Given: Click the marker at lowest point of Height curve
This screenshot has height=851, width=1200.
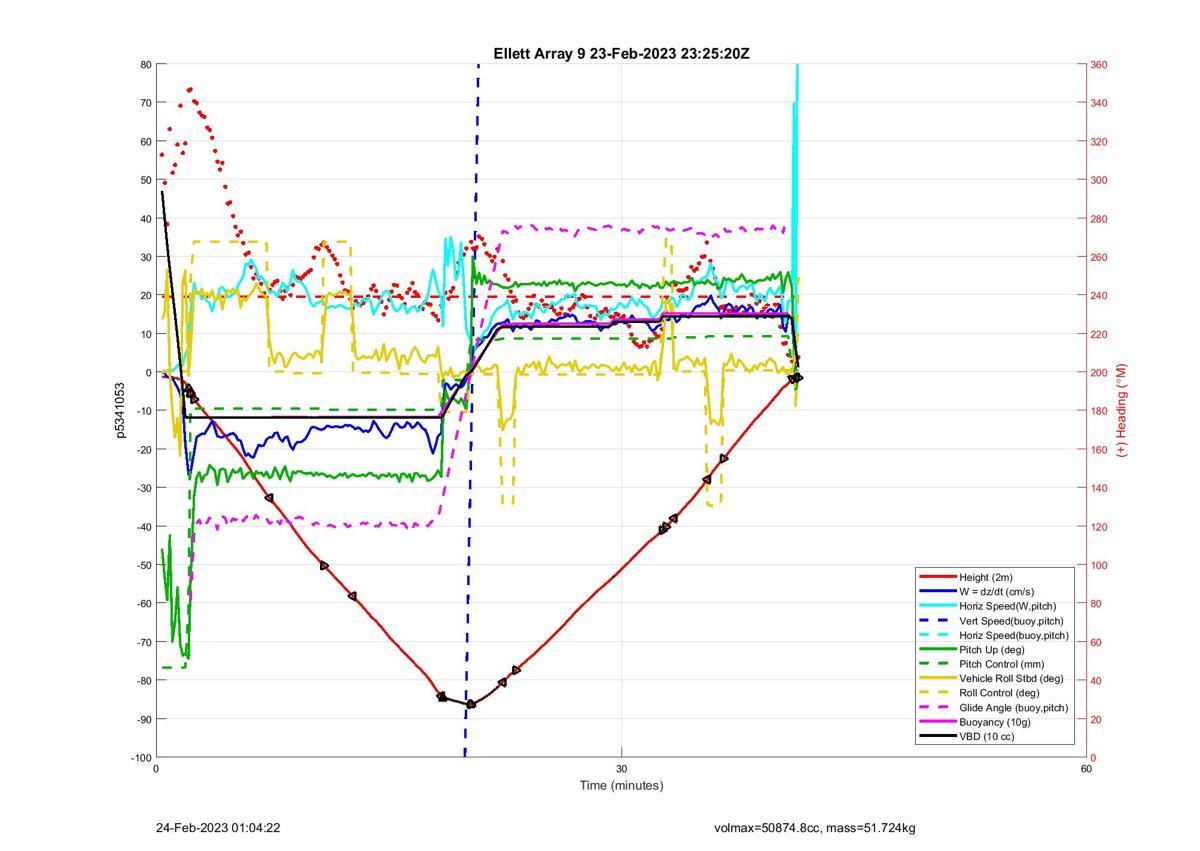Looking at the screenshot, I should [471, 704].
